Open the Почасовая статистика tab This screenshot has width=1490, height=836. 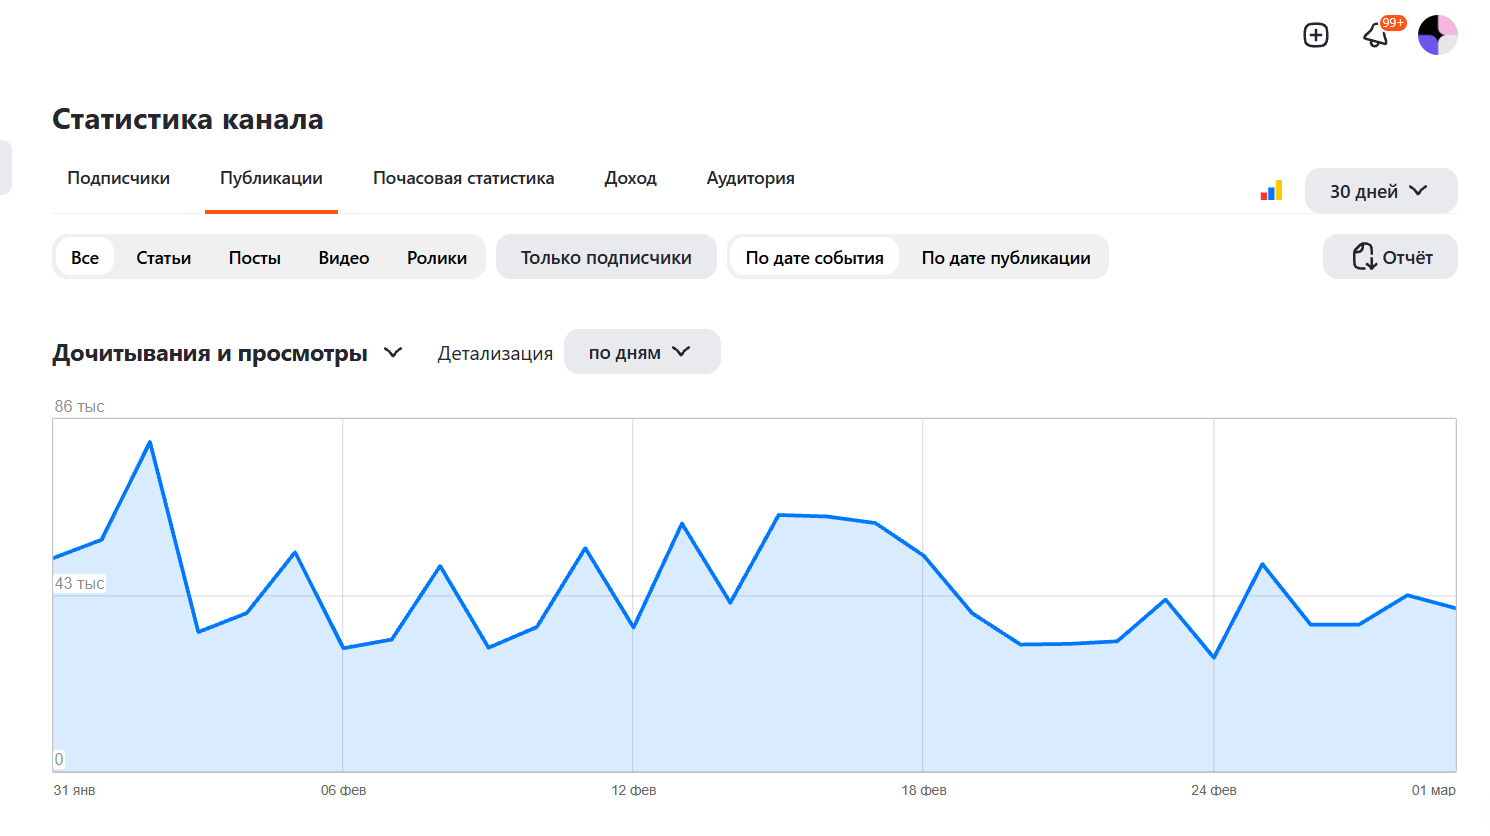(x=463, y=178)
